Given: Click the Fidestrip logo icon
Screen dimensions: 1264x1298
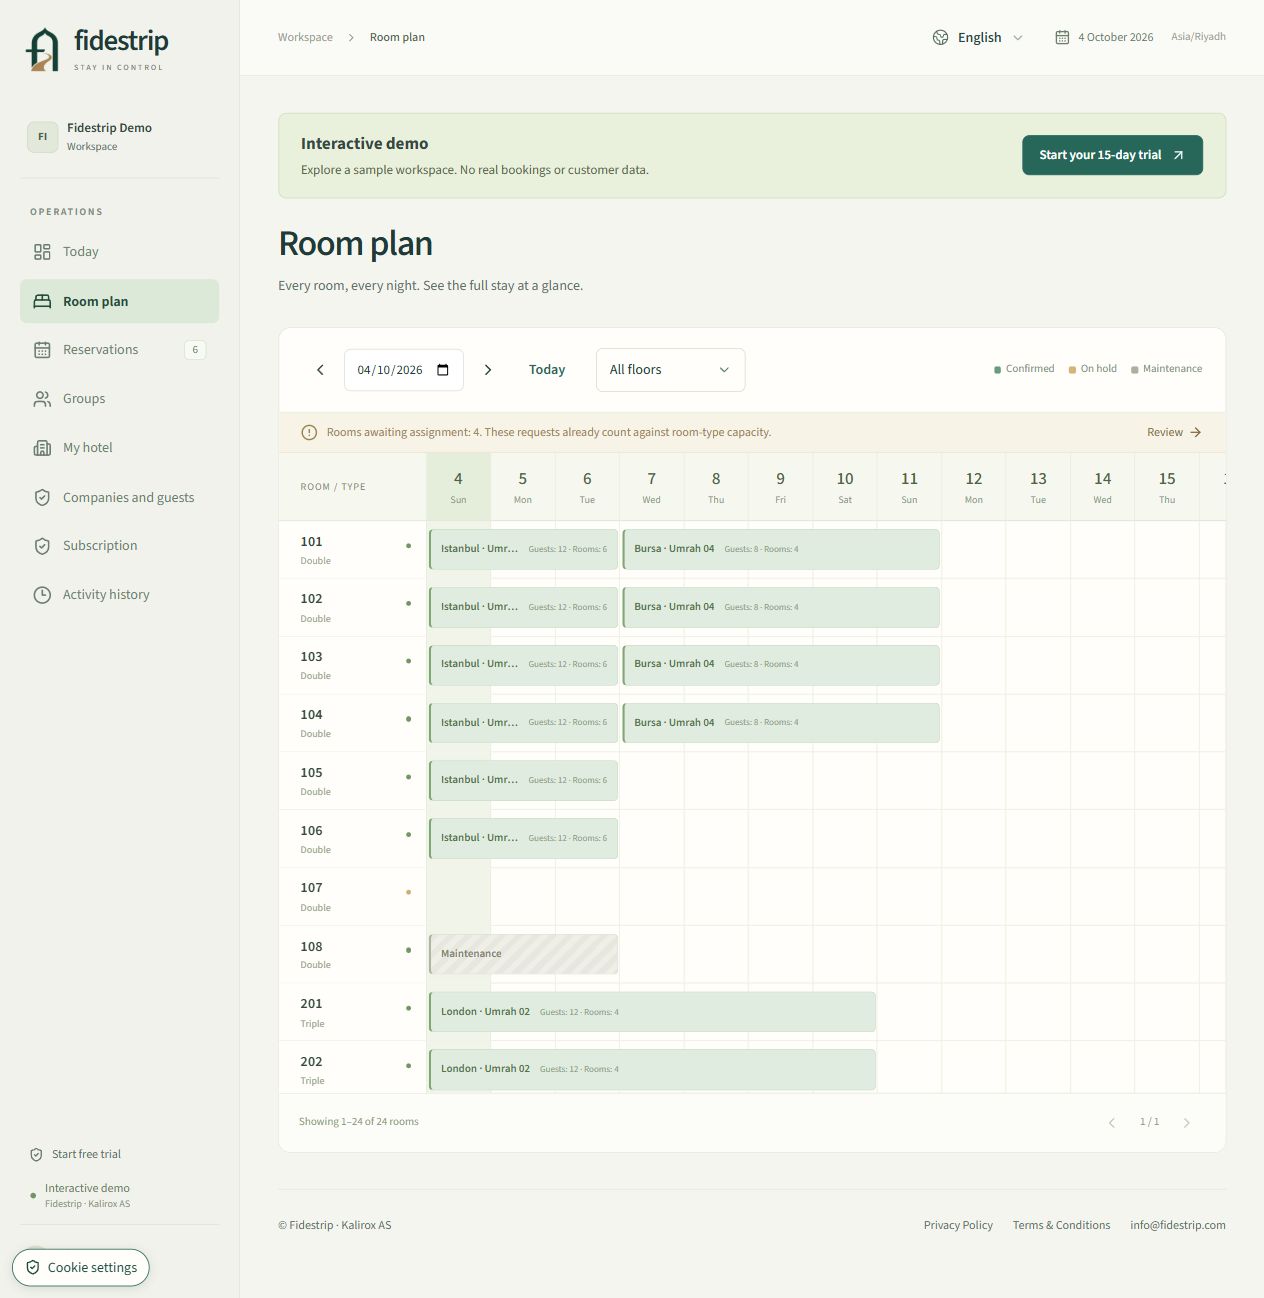Looking at the screenshot, I should point(42,49).
